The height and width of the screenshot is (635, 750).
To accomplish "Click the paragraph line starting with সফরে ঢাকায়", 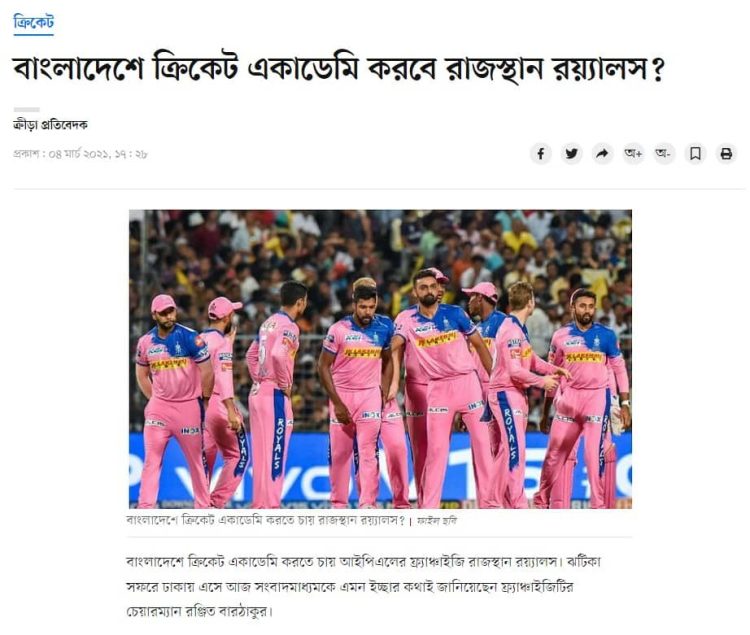I will tap(350, 587).
